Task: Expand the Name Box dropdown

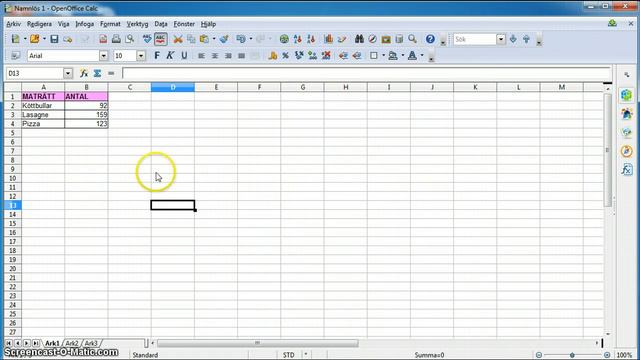Action: (x=68, y=73)
